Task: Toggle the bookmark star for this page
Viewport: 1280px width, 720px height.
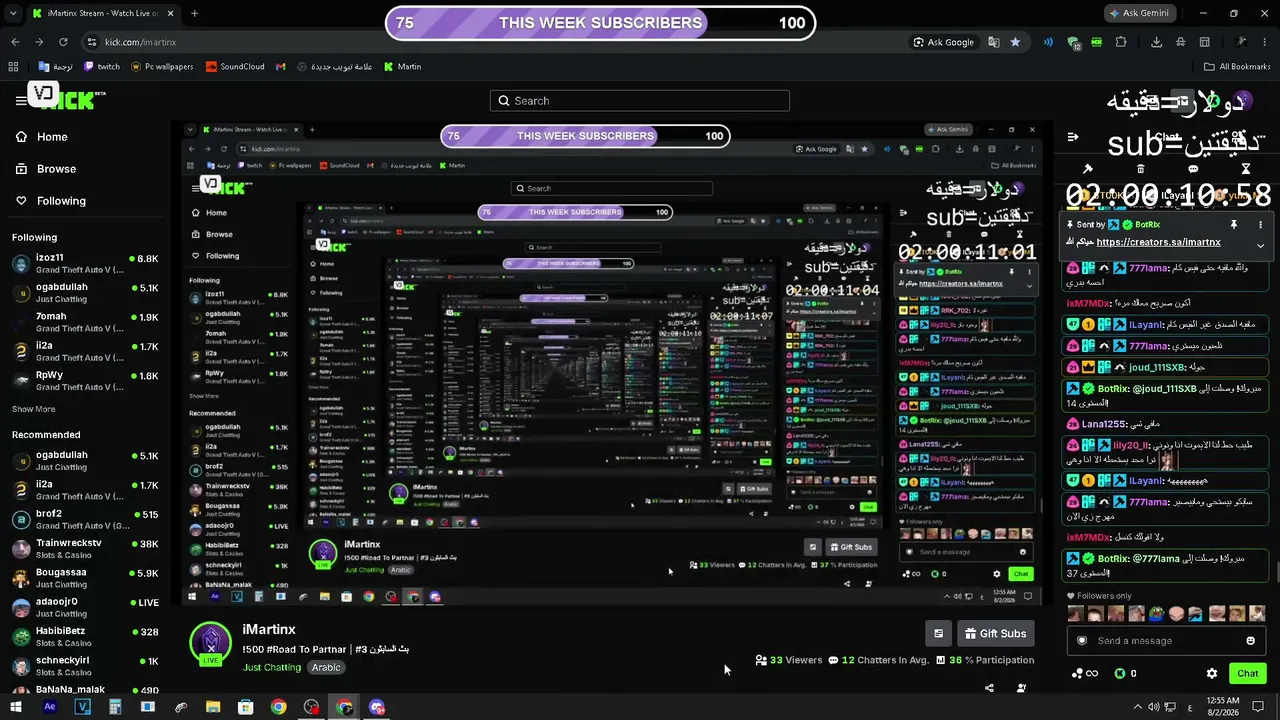Action: pos(1016,42)
